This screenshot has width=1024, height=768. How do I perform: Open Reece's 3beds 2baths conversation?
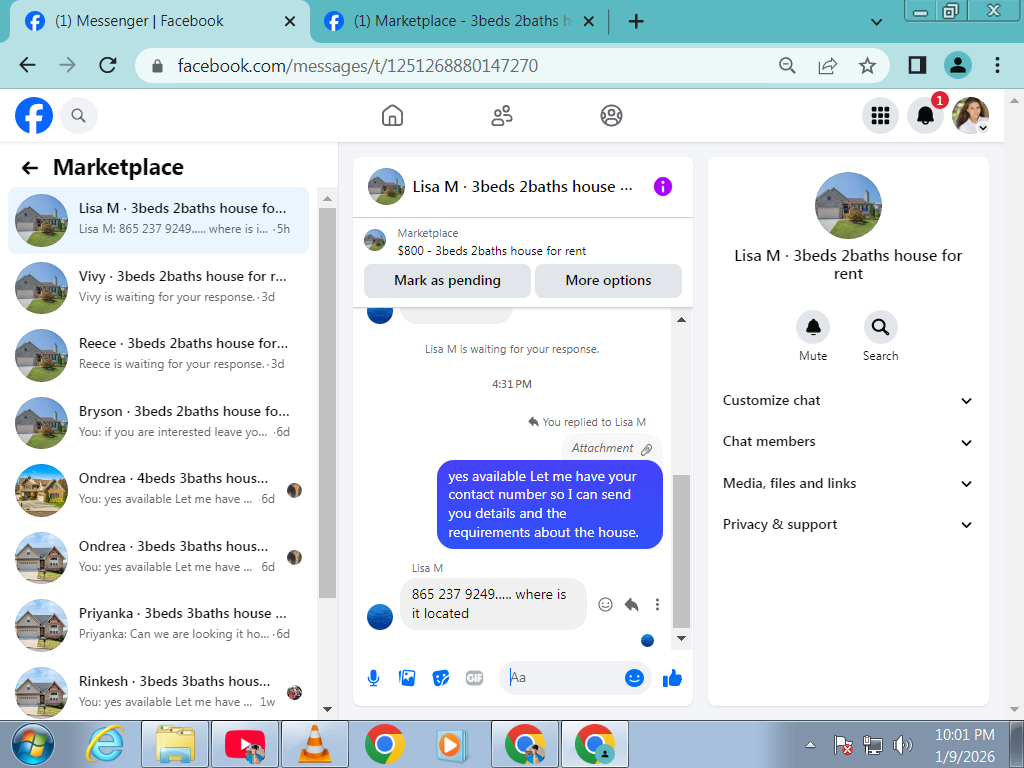[x=159, y=355]
